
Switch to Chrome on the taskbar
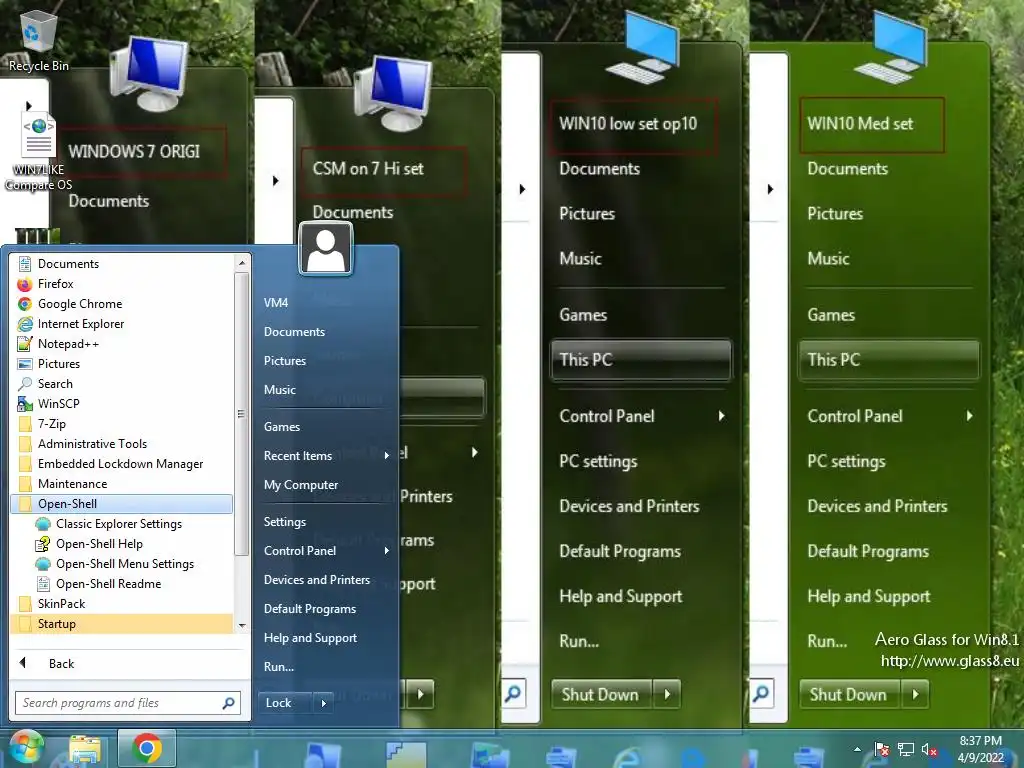(147, 748)
